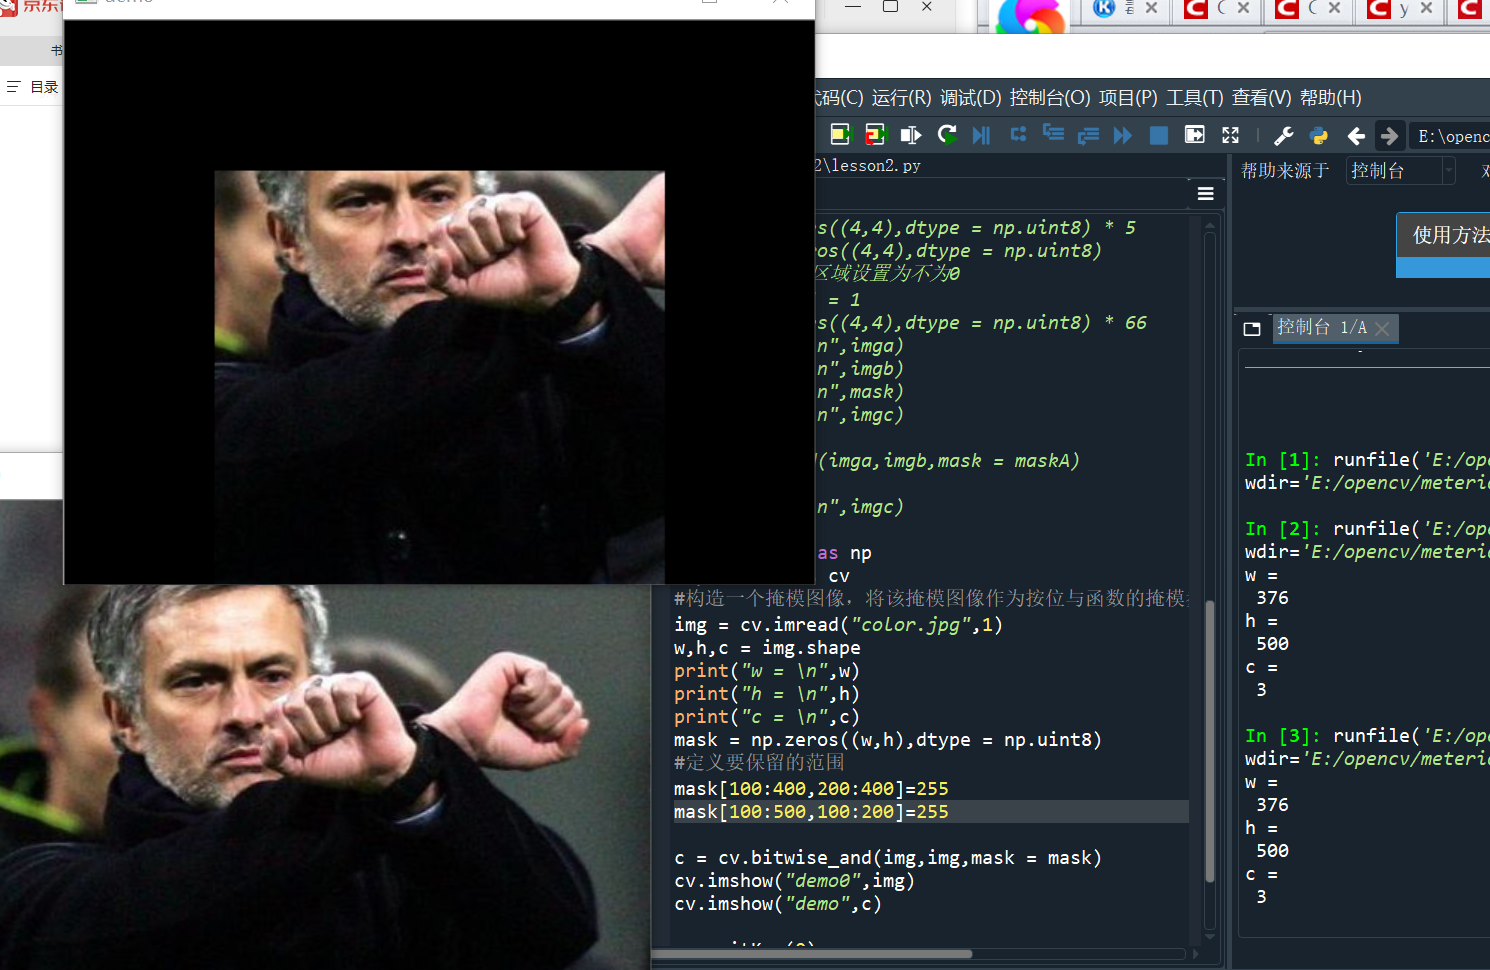Open the editor options hamburger menu
Screen dimensions: 1490x970
click(1205, 193)
